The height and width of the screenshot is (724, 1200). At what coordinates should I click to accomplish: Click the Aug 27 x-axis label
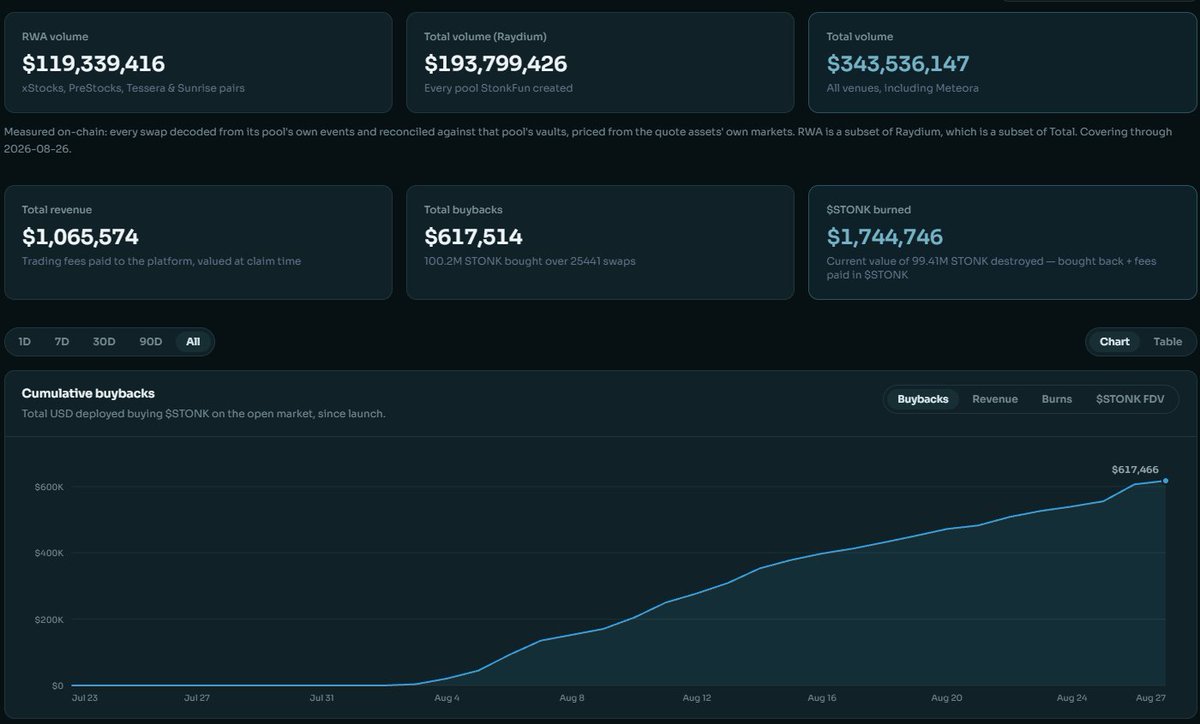click(1152, 698)
